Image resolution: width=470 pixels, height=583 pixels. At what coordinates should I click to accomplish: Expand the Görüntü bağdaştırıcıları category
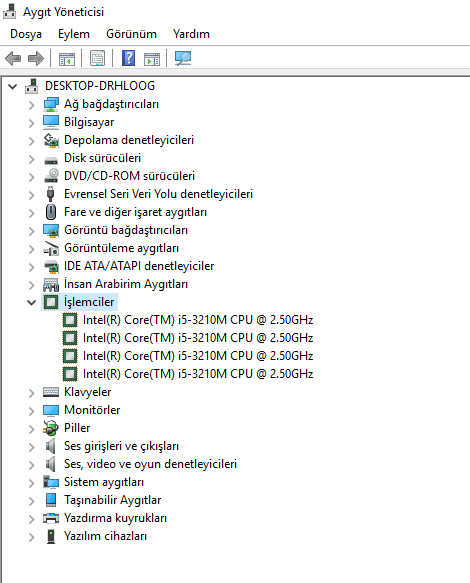[32, 231]
